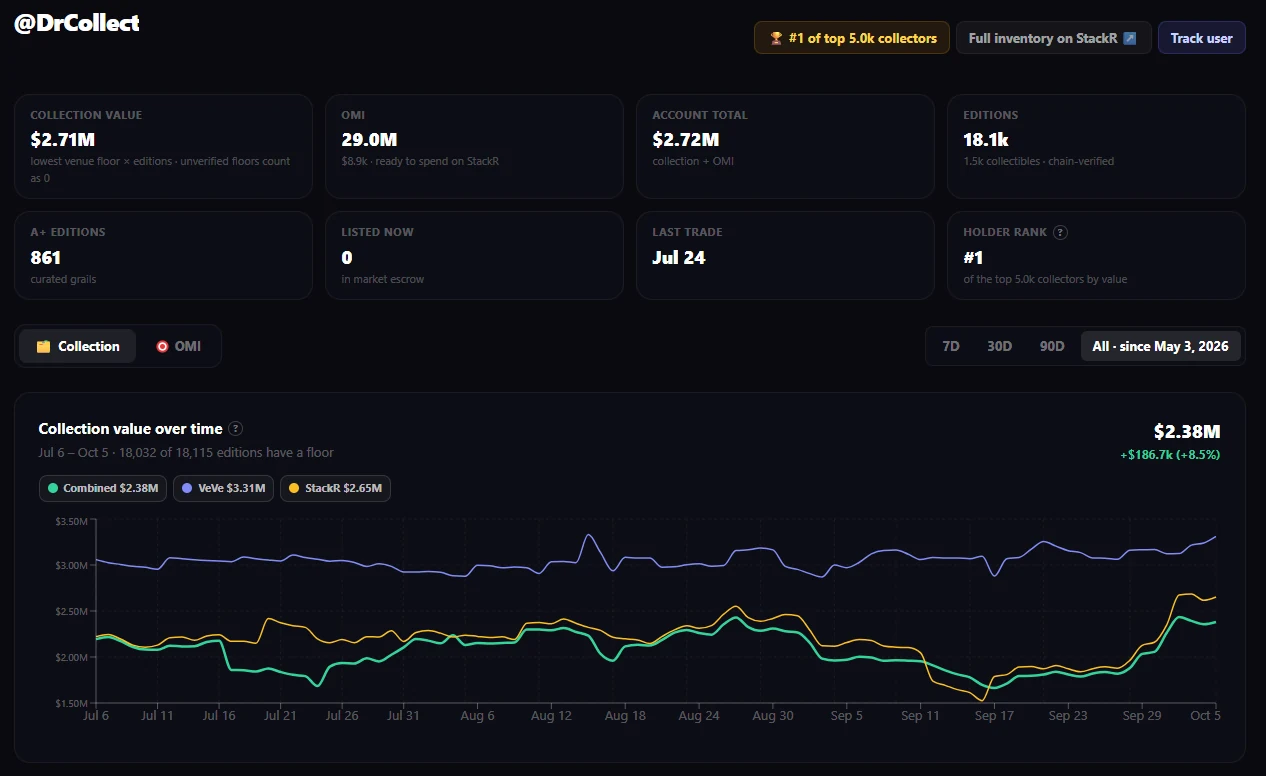The width and height of the screenshot is (1266, 776).
Task: Switch to the OMI tab
Action: pyautogui.click(x=178, y=346)
